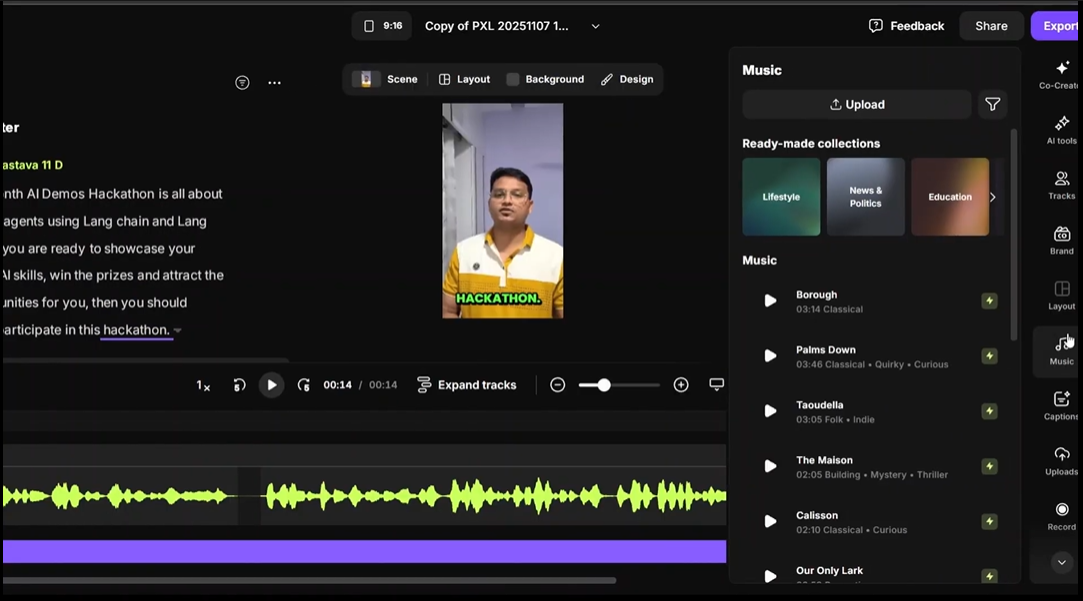Click the lightning badge next to Taoudella
Image resolution: width=1083 pixels, height=601 pixels.
tap(989, 411)
